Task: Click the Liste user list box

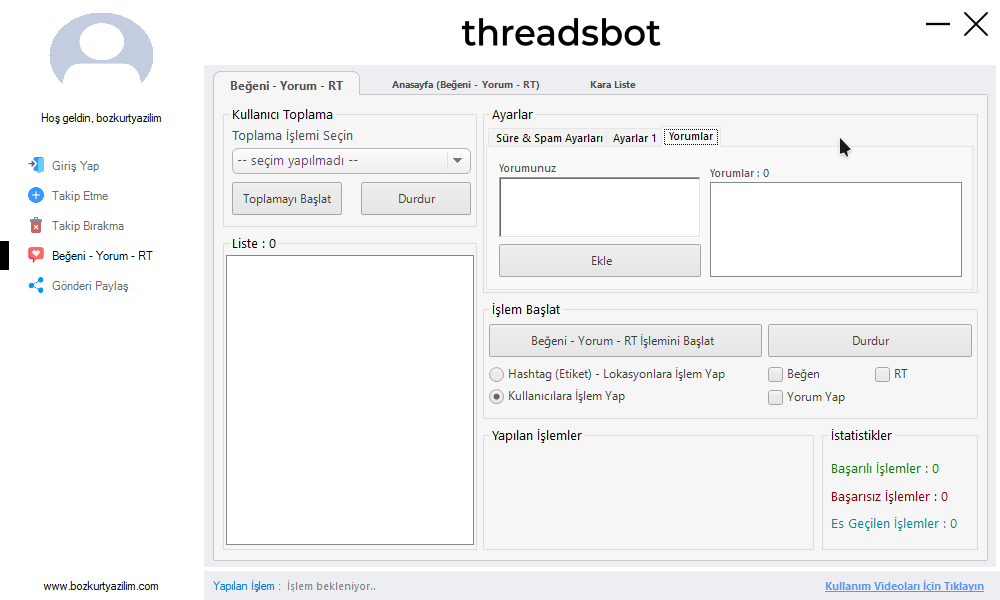Action: (x=350, y=400)
